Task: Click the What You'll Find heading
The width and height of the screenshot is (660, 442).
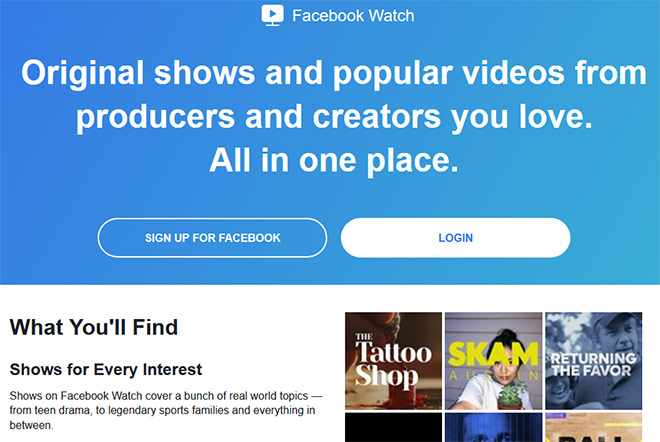Action: (x=94, y=327)
